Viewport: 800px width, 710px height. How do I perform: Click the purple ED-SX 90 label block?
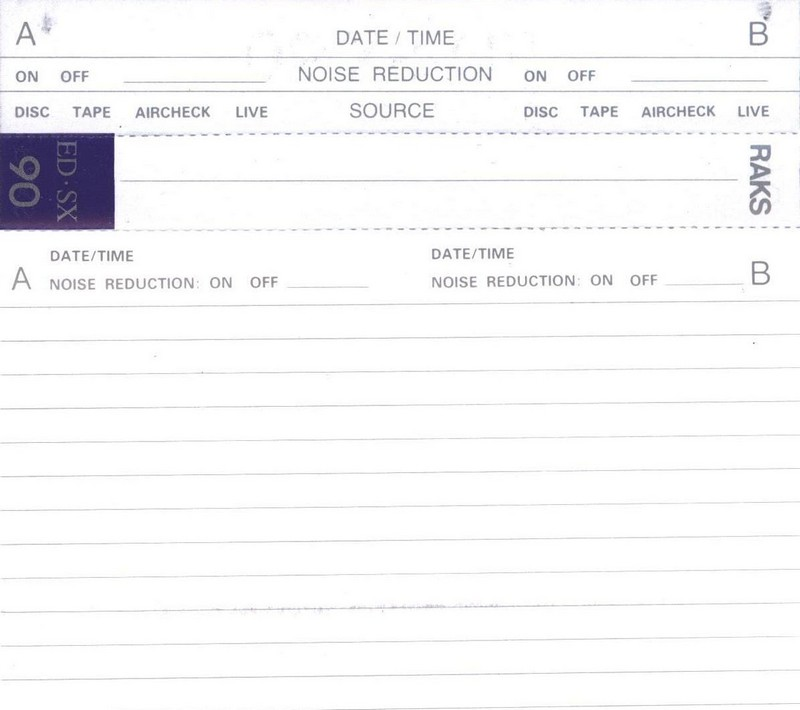[x=57, y=181]
